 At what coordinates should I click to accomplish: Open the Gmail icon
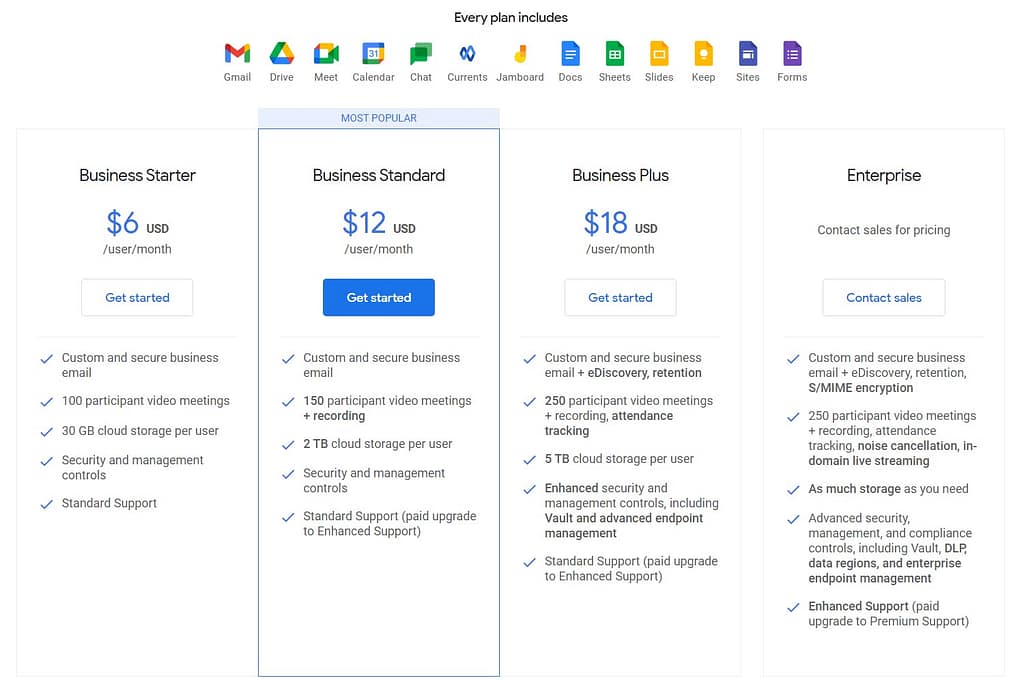pyautogui.click(x=236, y=54)
